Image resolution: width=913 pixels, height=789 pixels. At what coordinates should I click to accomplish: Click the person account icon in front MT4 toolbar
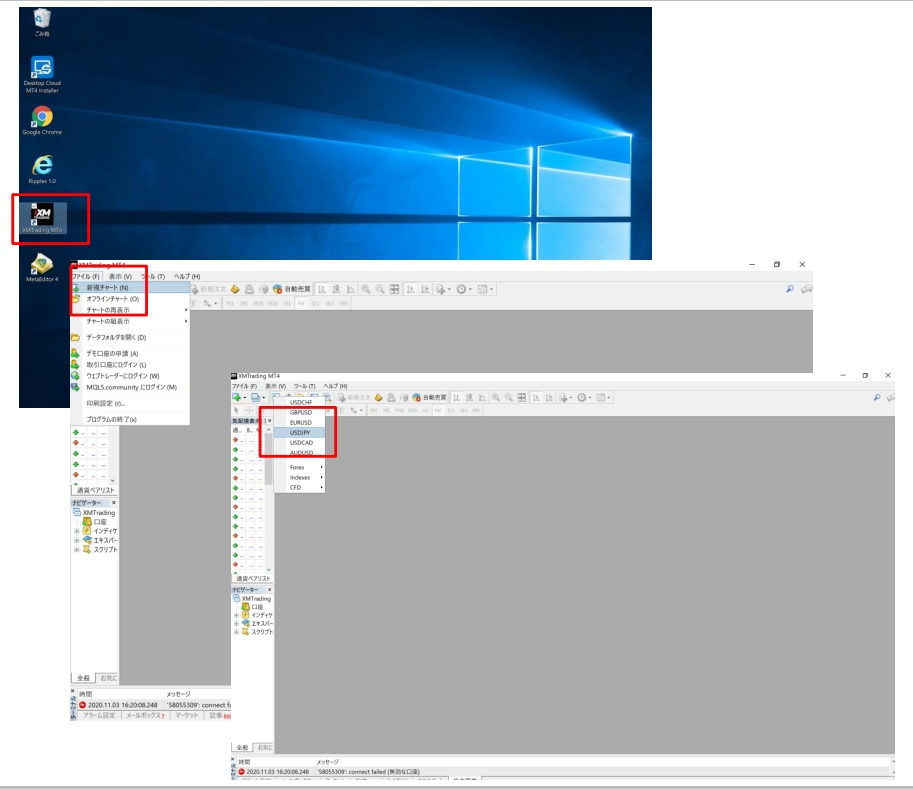[x=391, y=398]
